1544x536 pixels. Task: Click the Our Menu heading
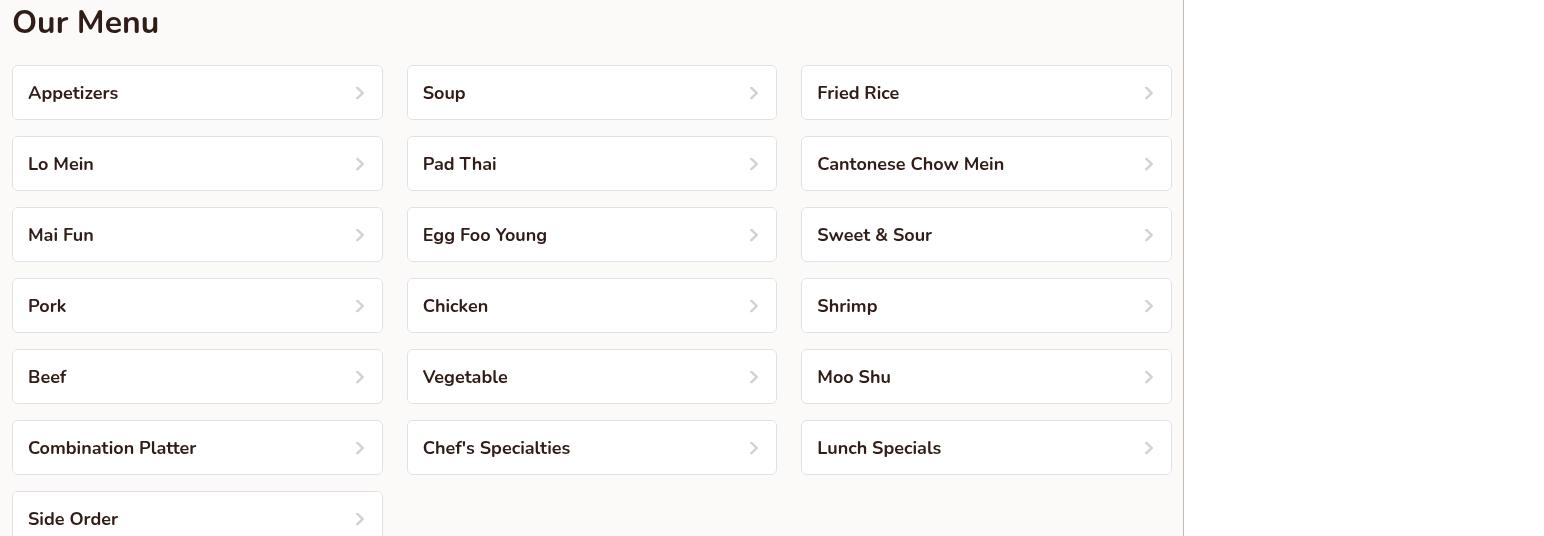coord(86,22)
